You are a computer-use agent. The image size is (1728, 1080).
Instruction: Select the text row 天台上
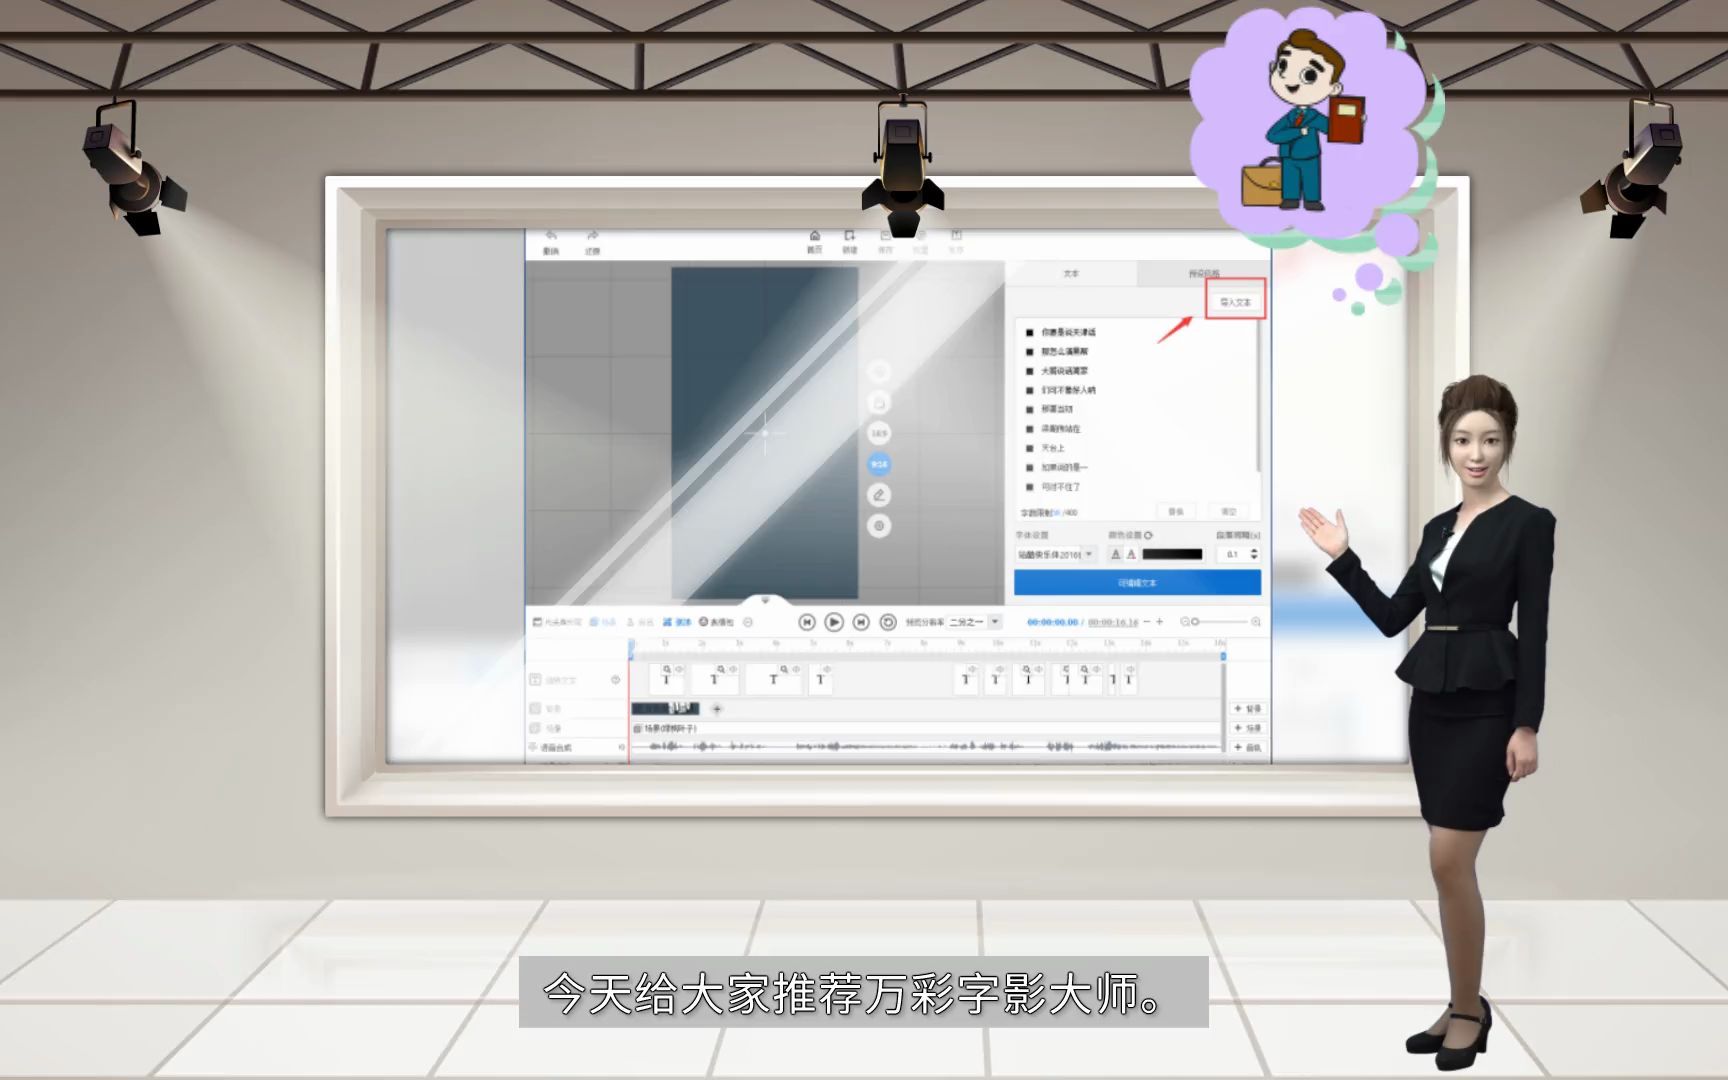tap(1053, 448)
